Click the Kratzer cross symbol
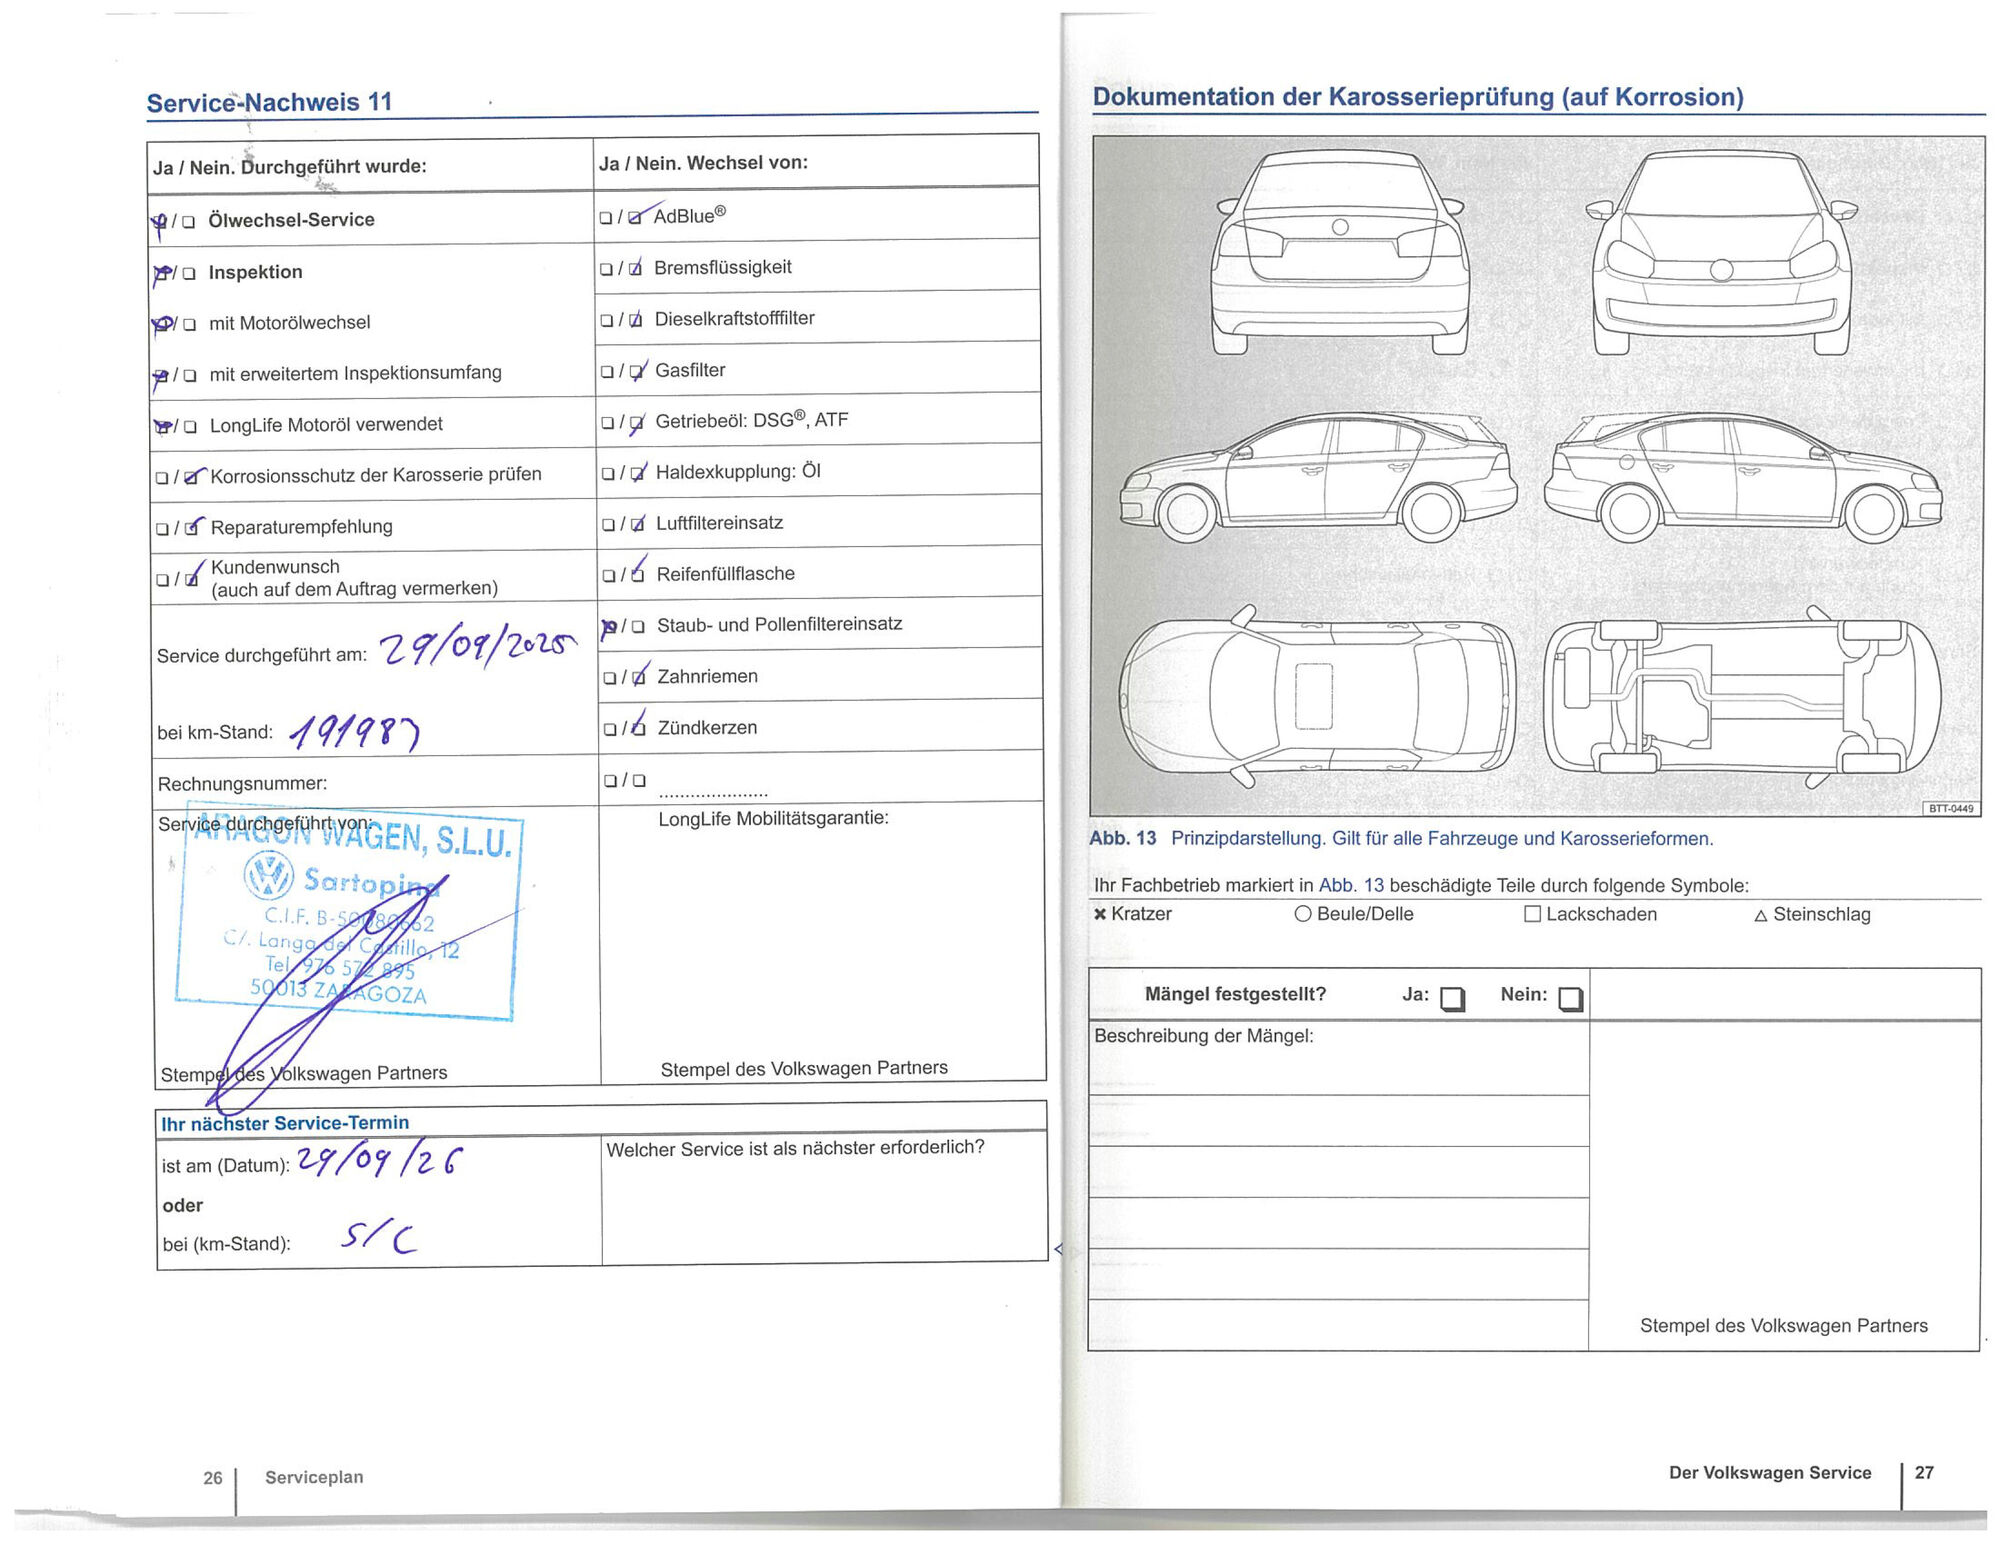This screenshot has width=2000, height=1545. pyautogui.click(x=1100, y=914)
